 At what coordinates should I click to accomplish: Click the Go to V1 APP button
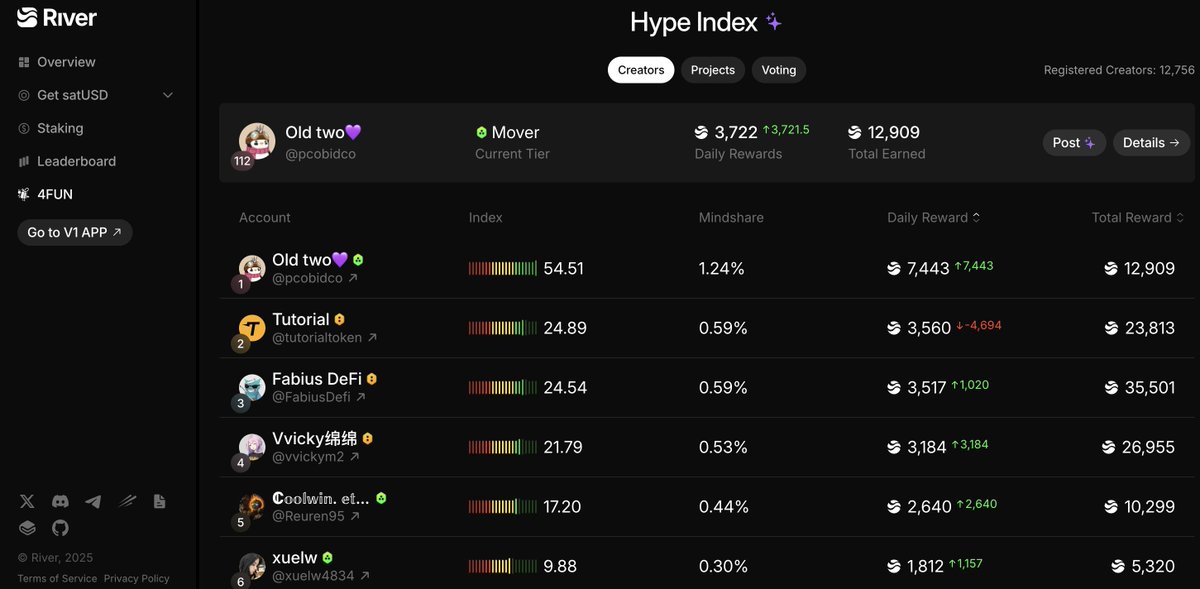(x=75, y=232)
